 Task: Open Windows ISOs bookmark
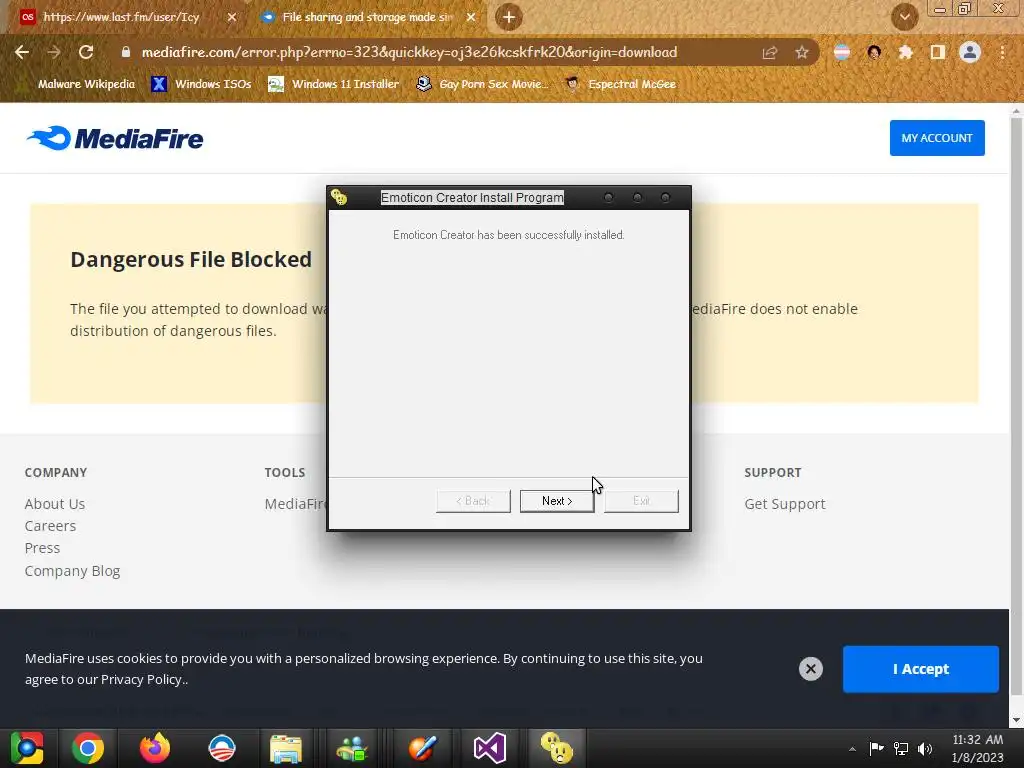click(x=202, y=84)
